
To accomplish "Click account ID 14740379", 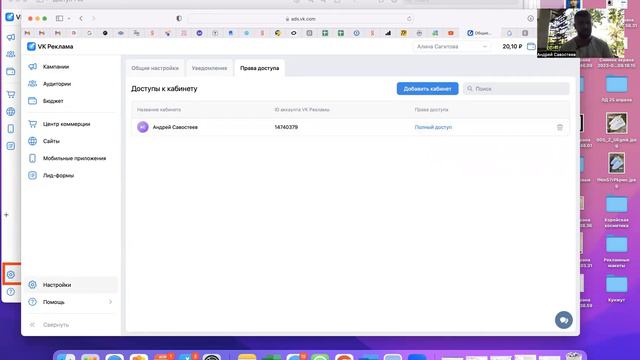I will pos(286,127).
